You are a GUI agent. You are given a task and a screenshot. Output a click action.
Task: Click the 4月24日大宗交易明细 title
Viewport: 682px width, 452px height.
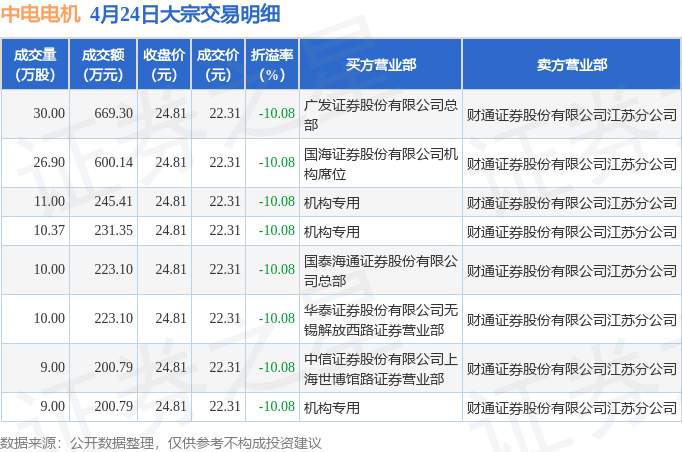coord(185,14)
